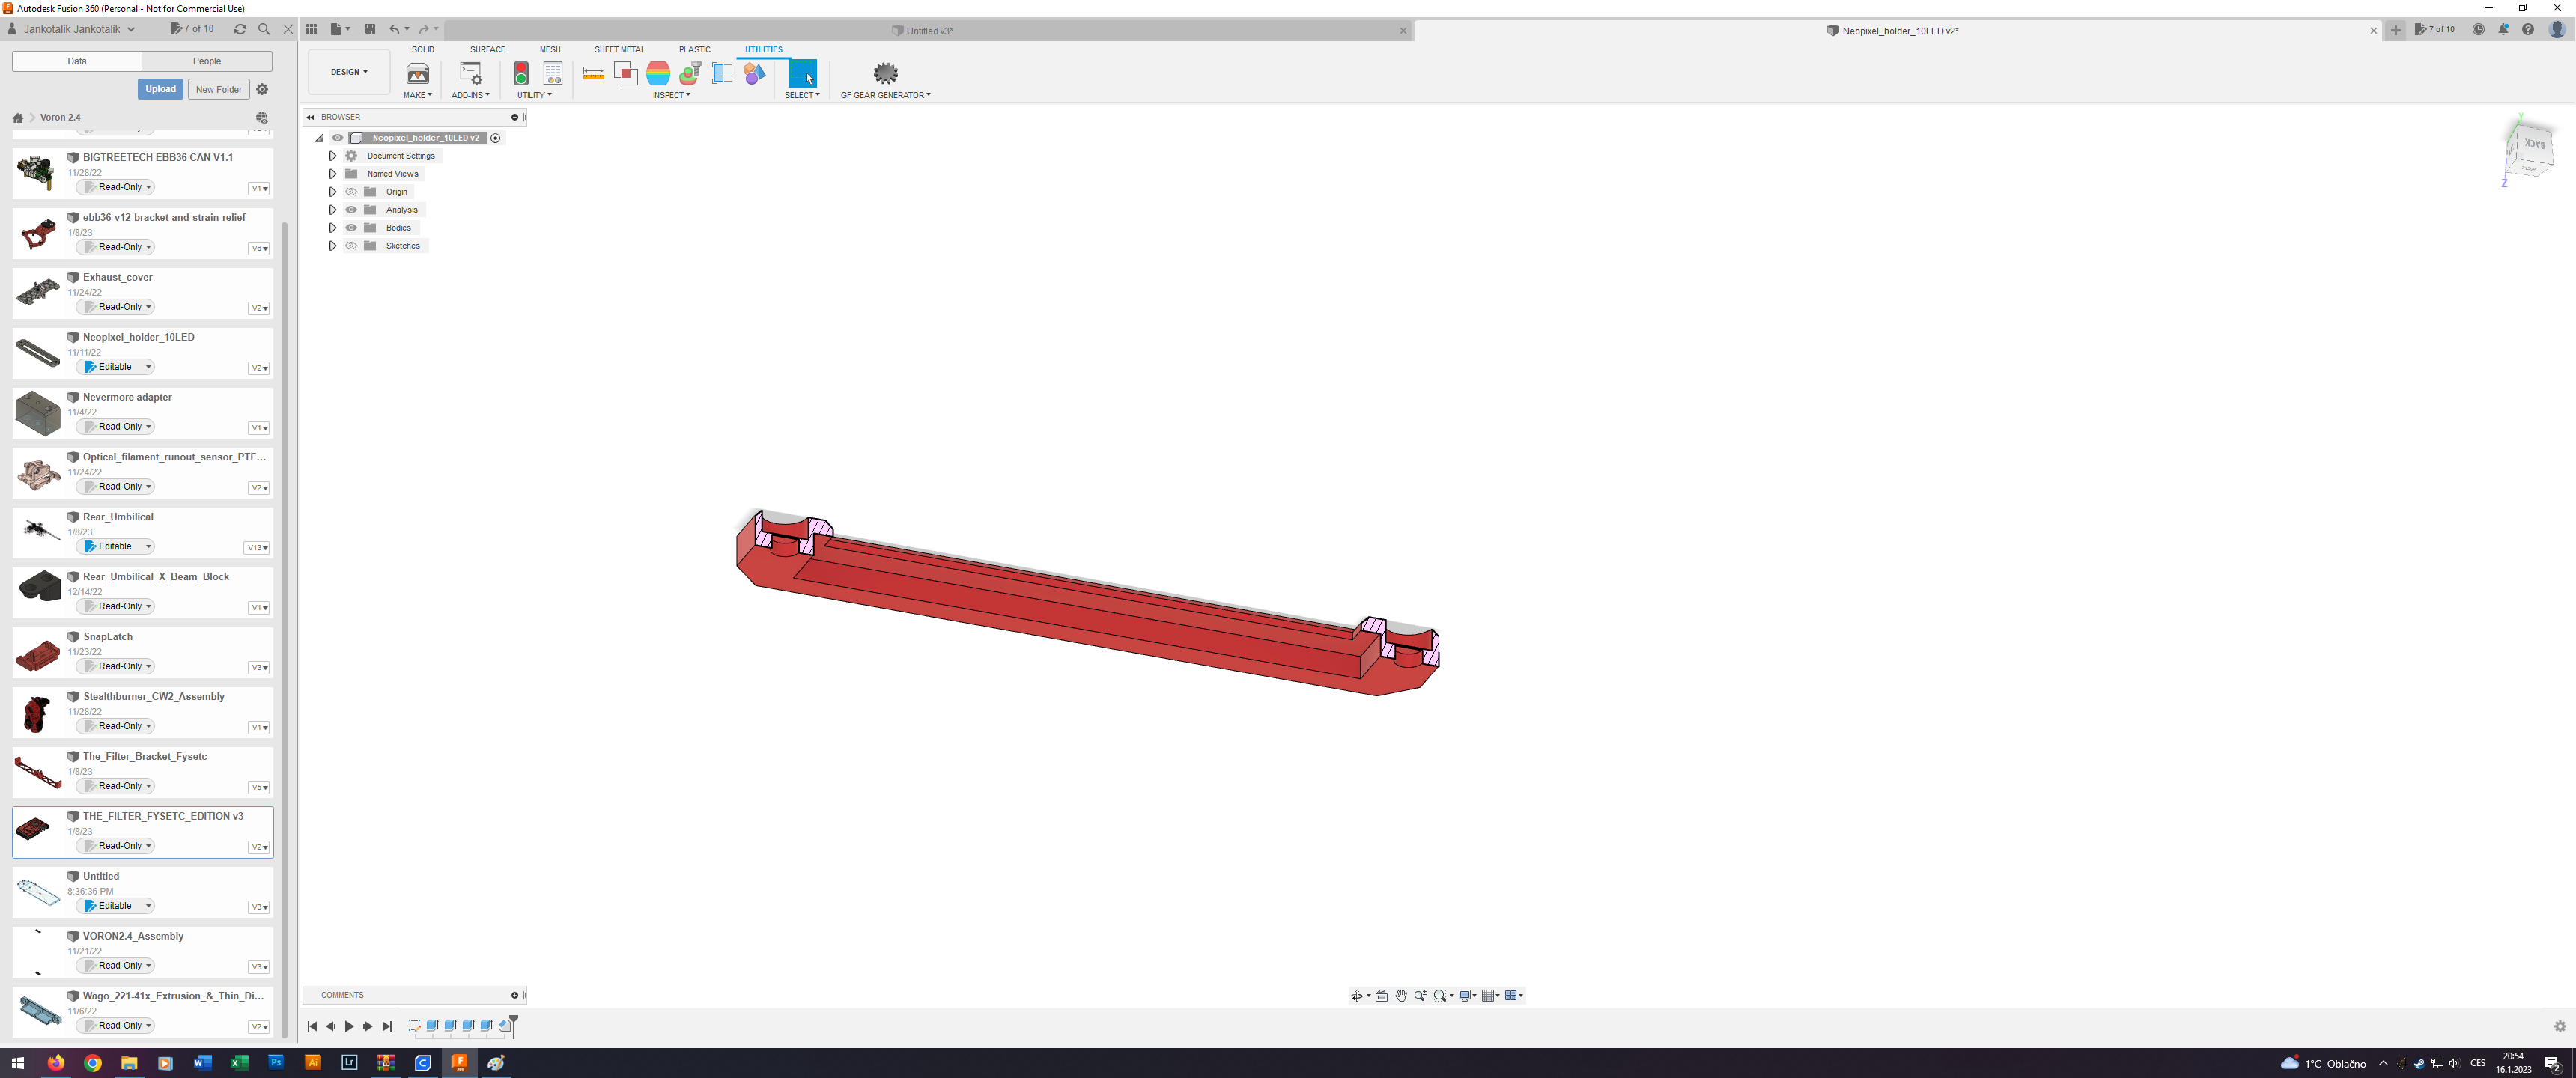Open the Make panel icon
The height and width of the screenshot is (1078, 2576).
417,75
